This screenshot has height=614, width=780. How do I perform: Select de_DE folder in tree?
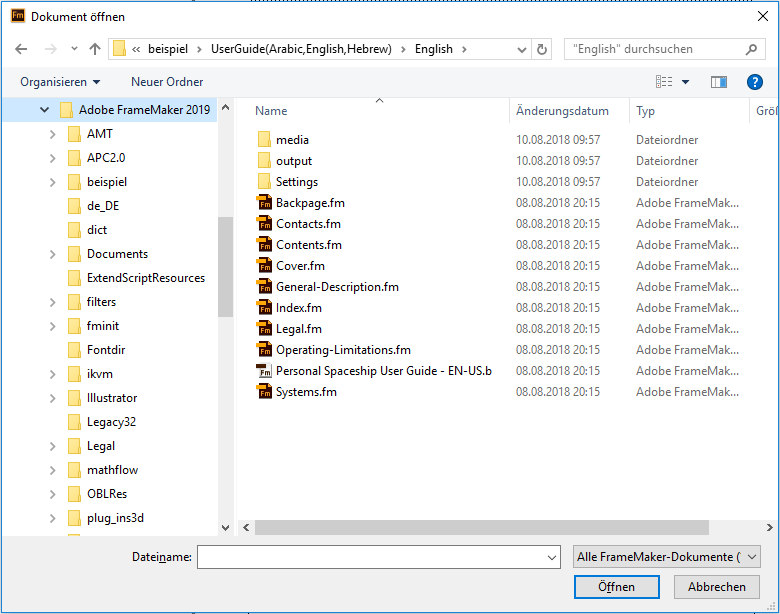coord(103,206)
